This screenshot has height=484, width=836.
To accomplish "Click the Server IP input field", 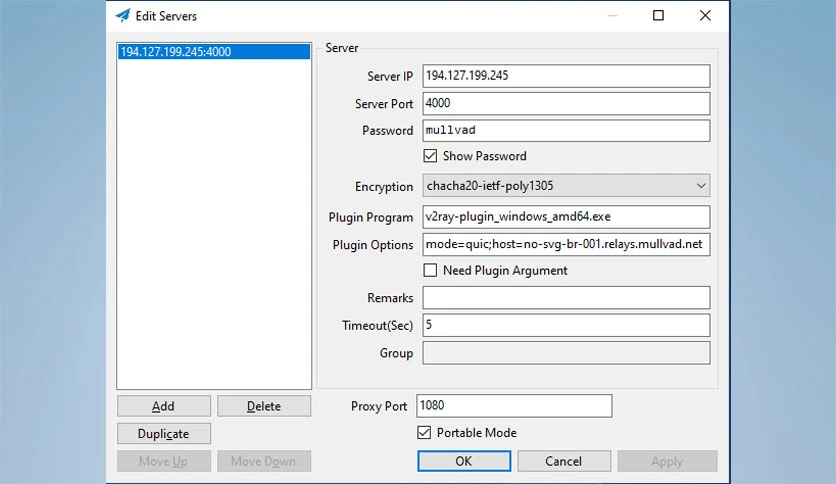I will tap(566, 76).
